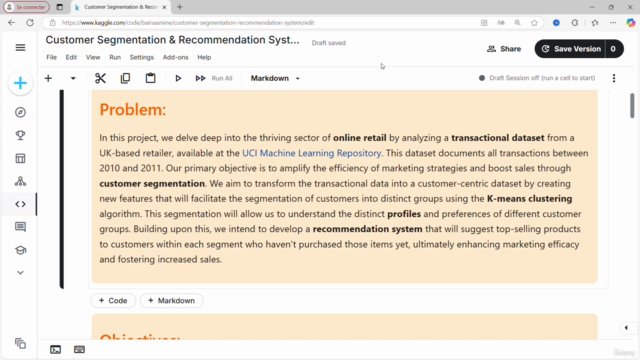Open keyboard shortcuts icon at bottom
This screenshot has width=640, height=360.
click(x=79, y=349)
